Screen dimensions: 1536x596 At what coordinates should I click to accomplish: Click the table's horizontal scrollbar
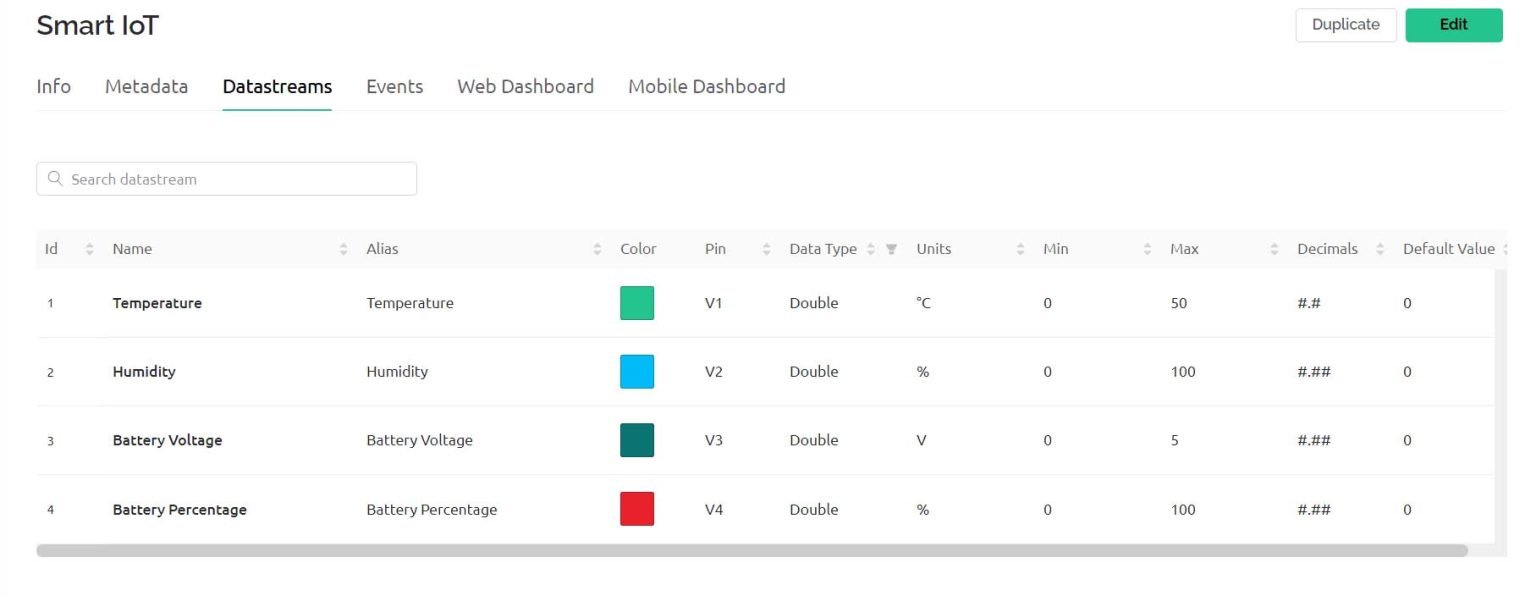click(750, 551)
